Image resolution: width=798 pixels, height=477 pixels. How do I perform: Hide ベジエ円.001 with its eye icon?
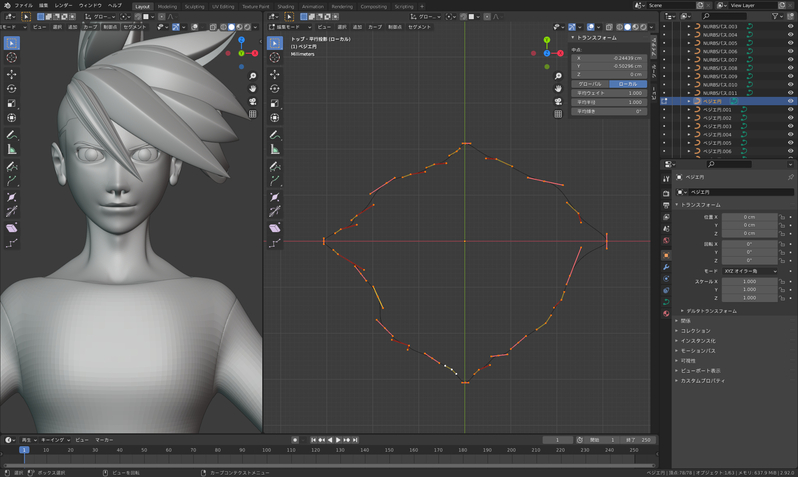tap(790, 110)
